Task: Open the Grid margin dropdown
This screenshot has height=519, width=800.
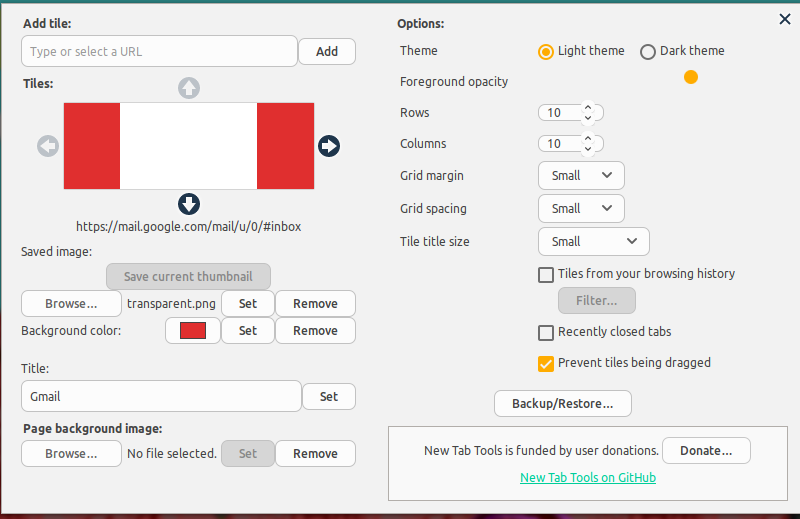Action: click(581, 176)
